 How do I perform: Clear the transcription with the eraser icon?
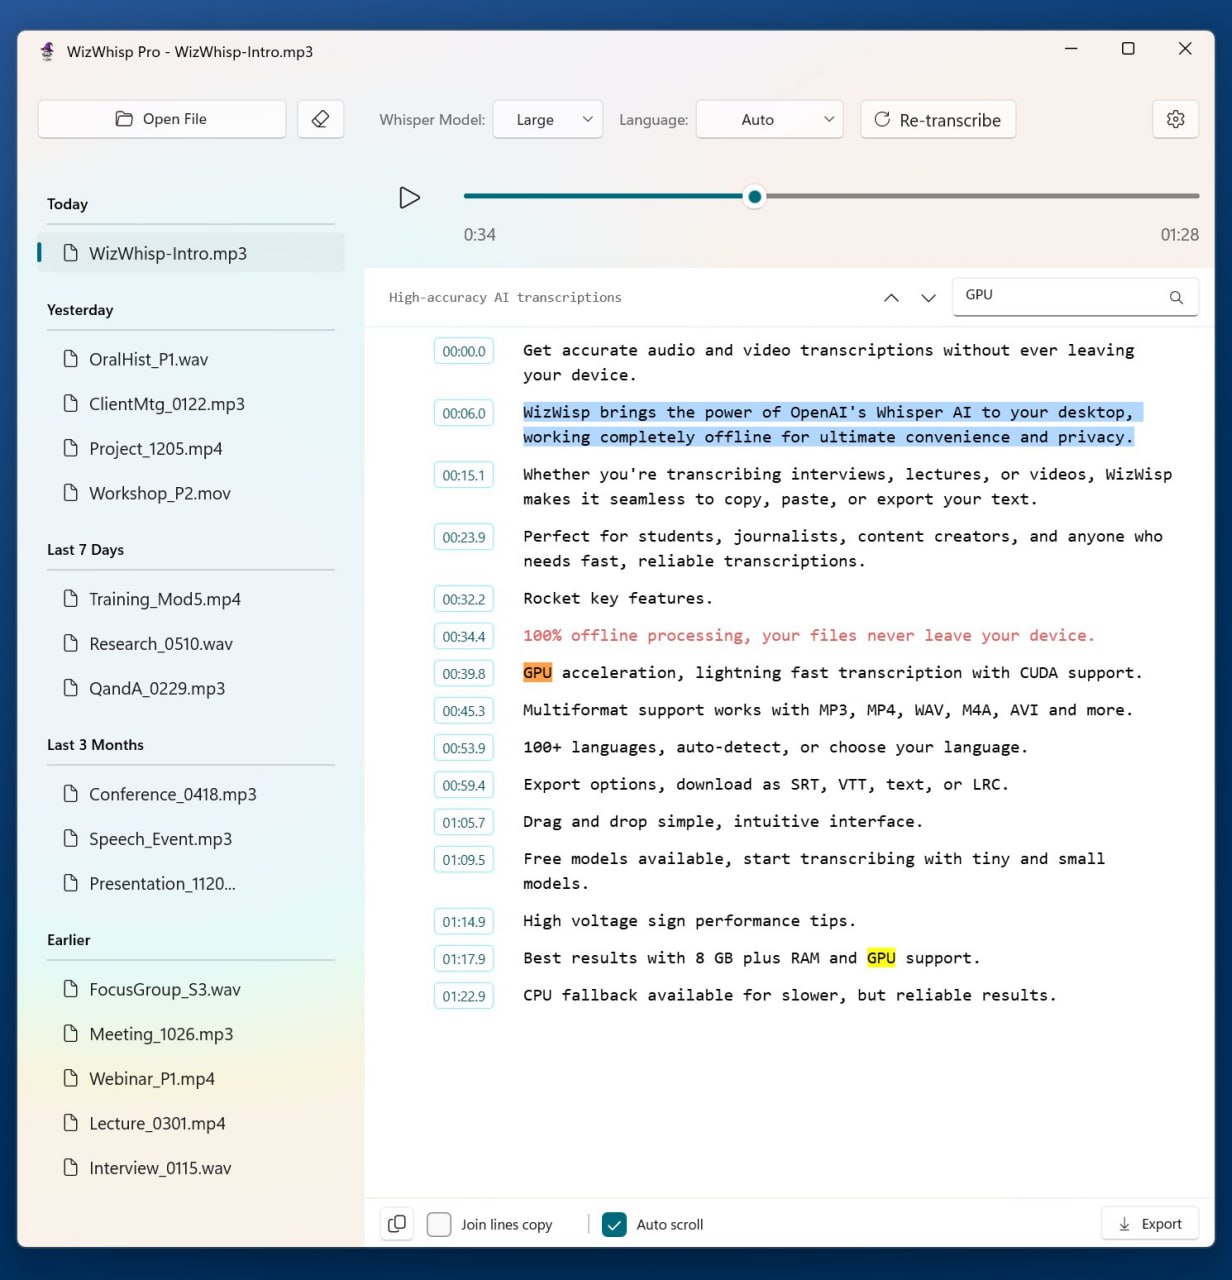[x=321, y=119]
